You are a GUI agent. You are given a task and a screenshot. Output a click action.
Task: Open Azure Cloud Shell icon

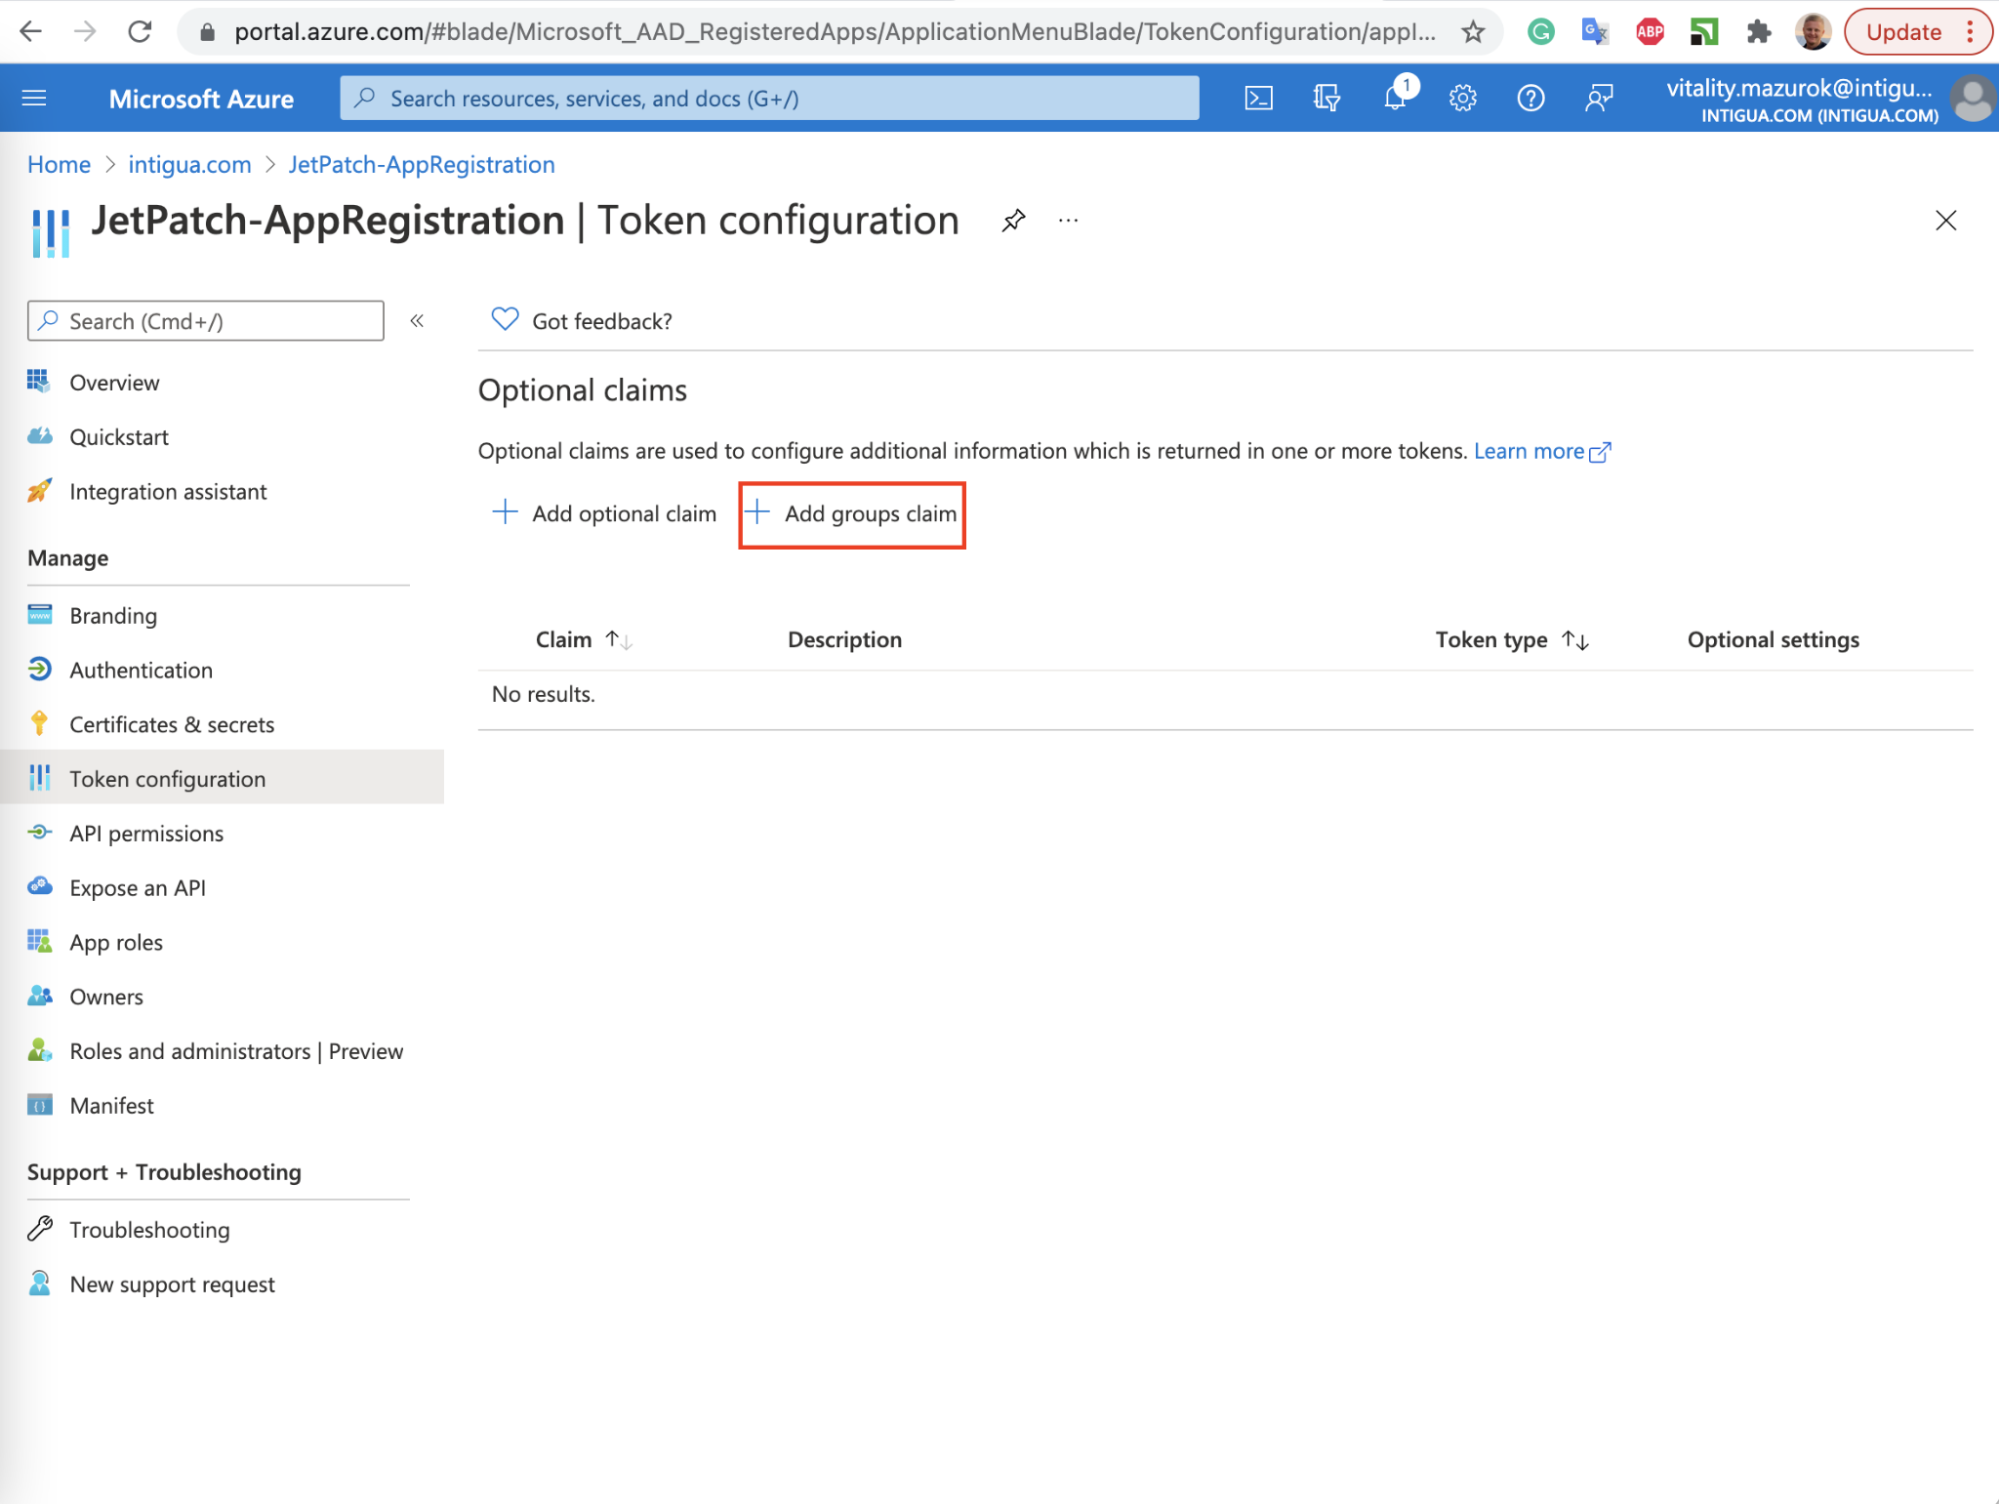click(1258, 98)
